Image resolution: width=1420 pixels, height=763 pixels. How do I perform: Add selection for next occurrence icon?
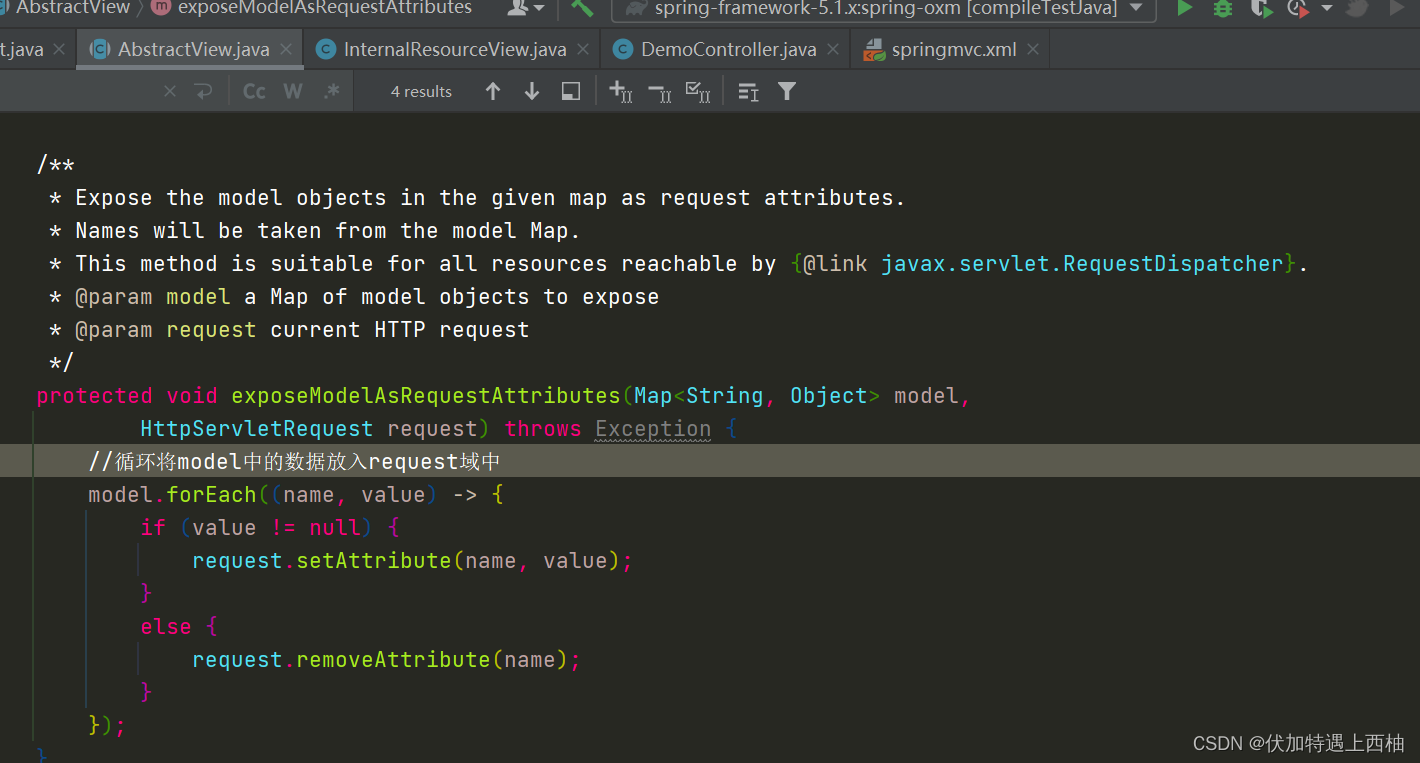(621, 91)
